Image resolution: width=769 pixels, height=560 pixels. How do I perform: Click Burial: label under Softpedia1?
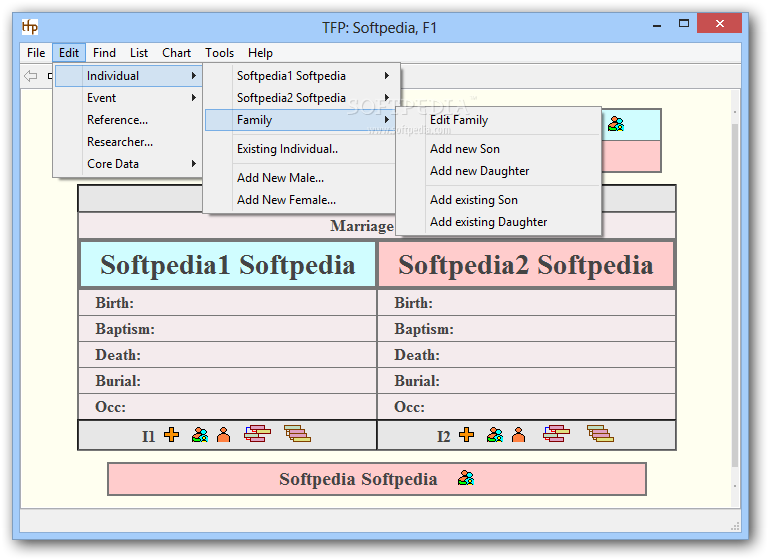pyautogui.click(x=118, y=381)
